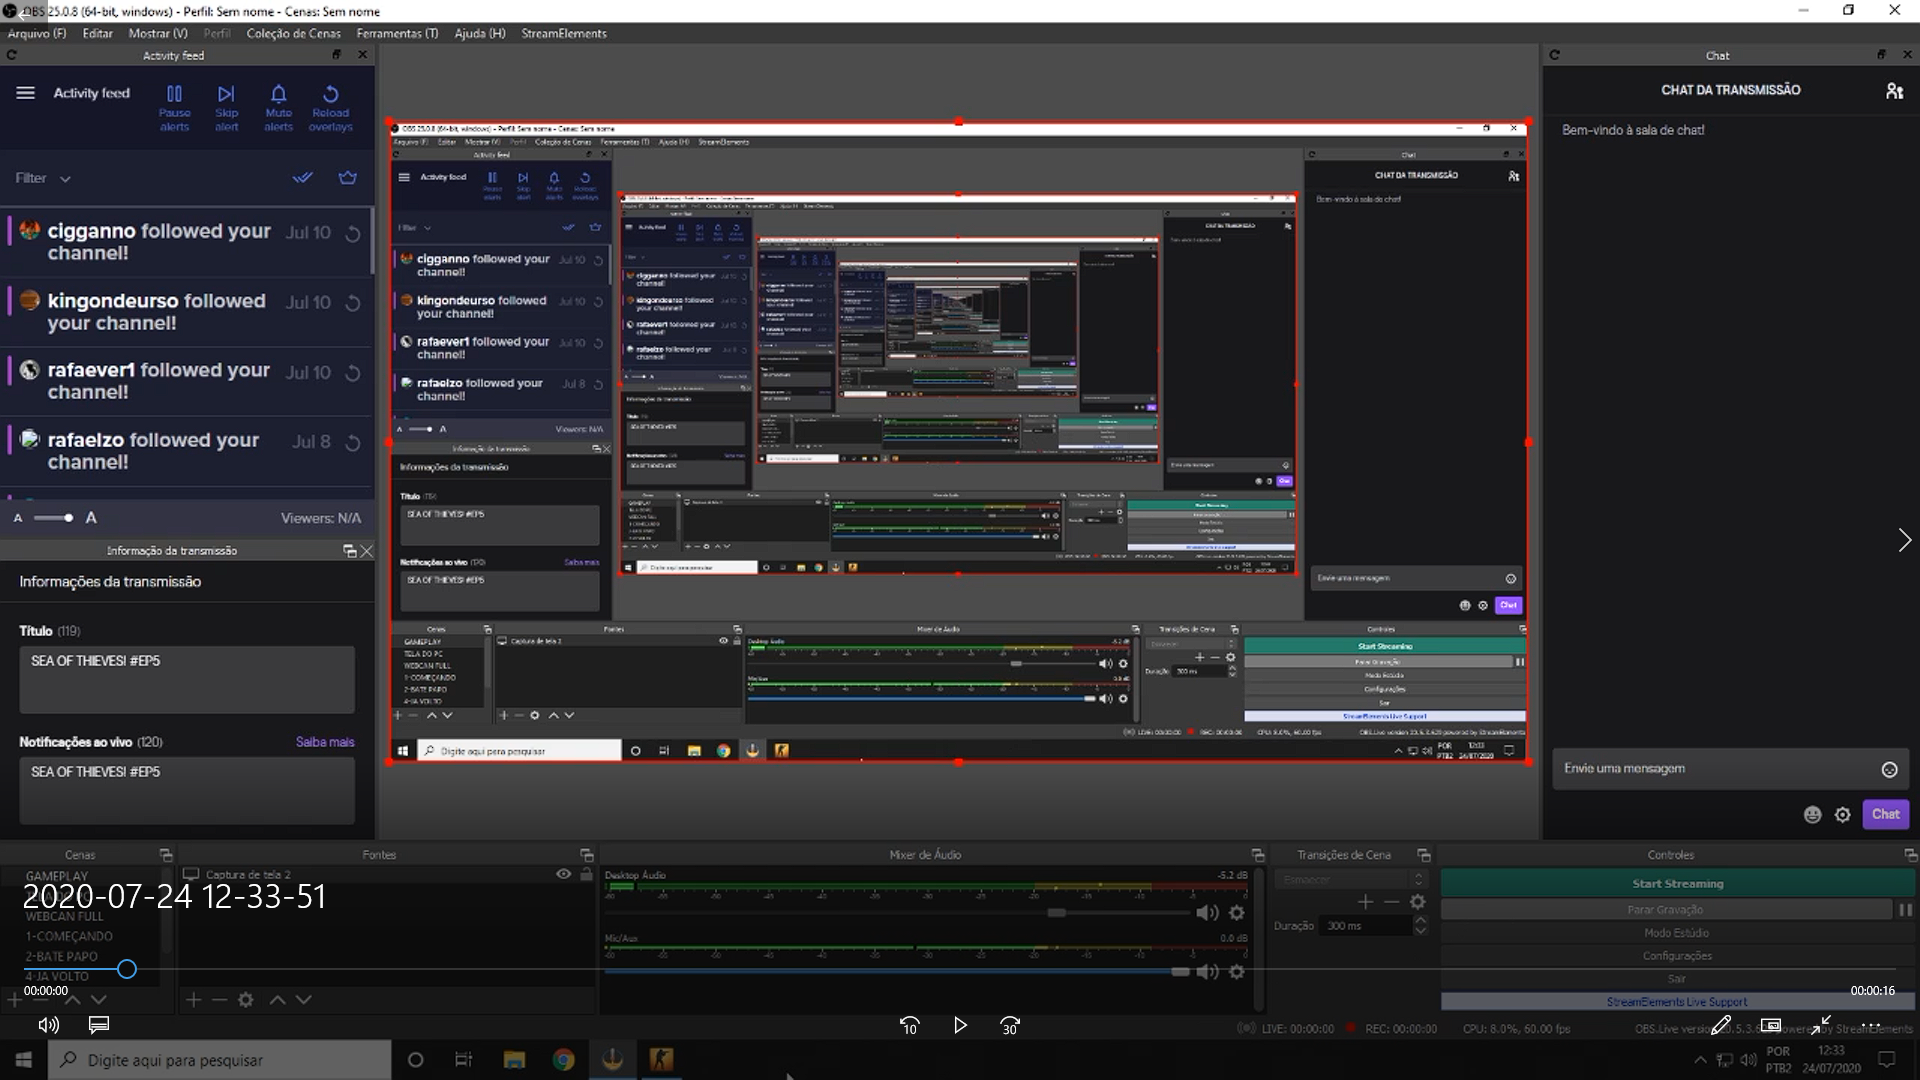Skip forward 30 seconds in the video player
Viewport: 1920px width, 1080px height.
(x=1010, y=1026)
